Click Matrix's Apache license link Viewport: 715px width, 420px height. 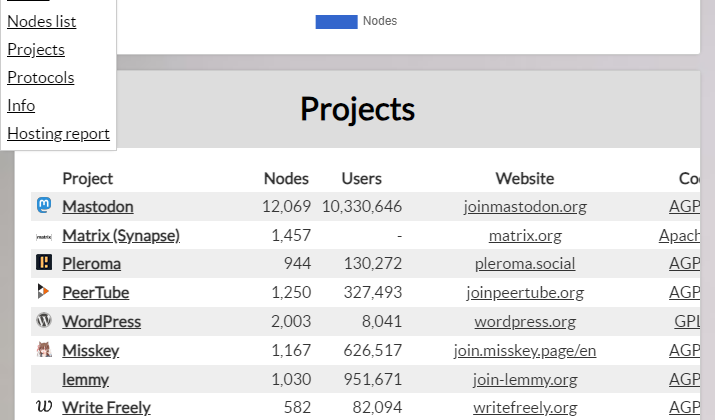tap(679, 235)
